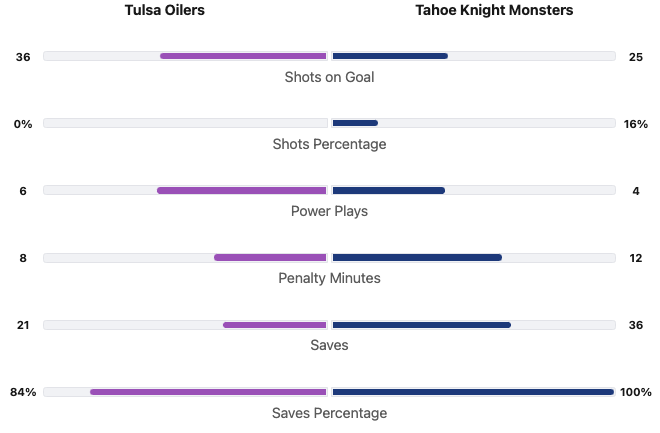Select the Shots on Goal label
This screenshot has height=433, width=660.
[x=329, y=77]
